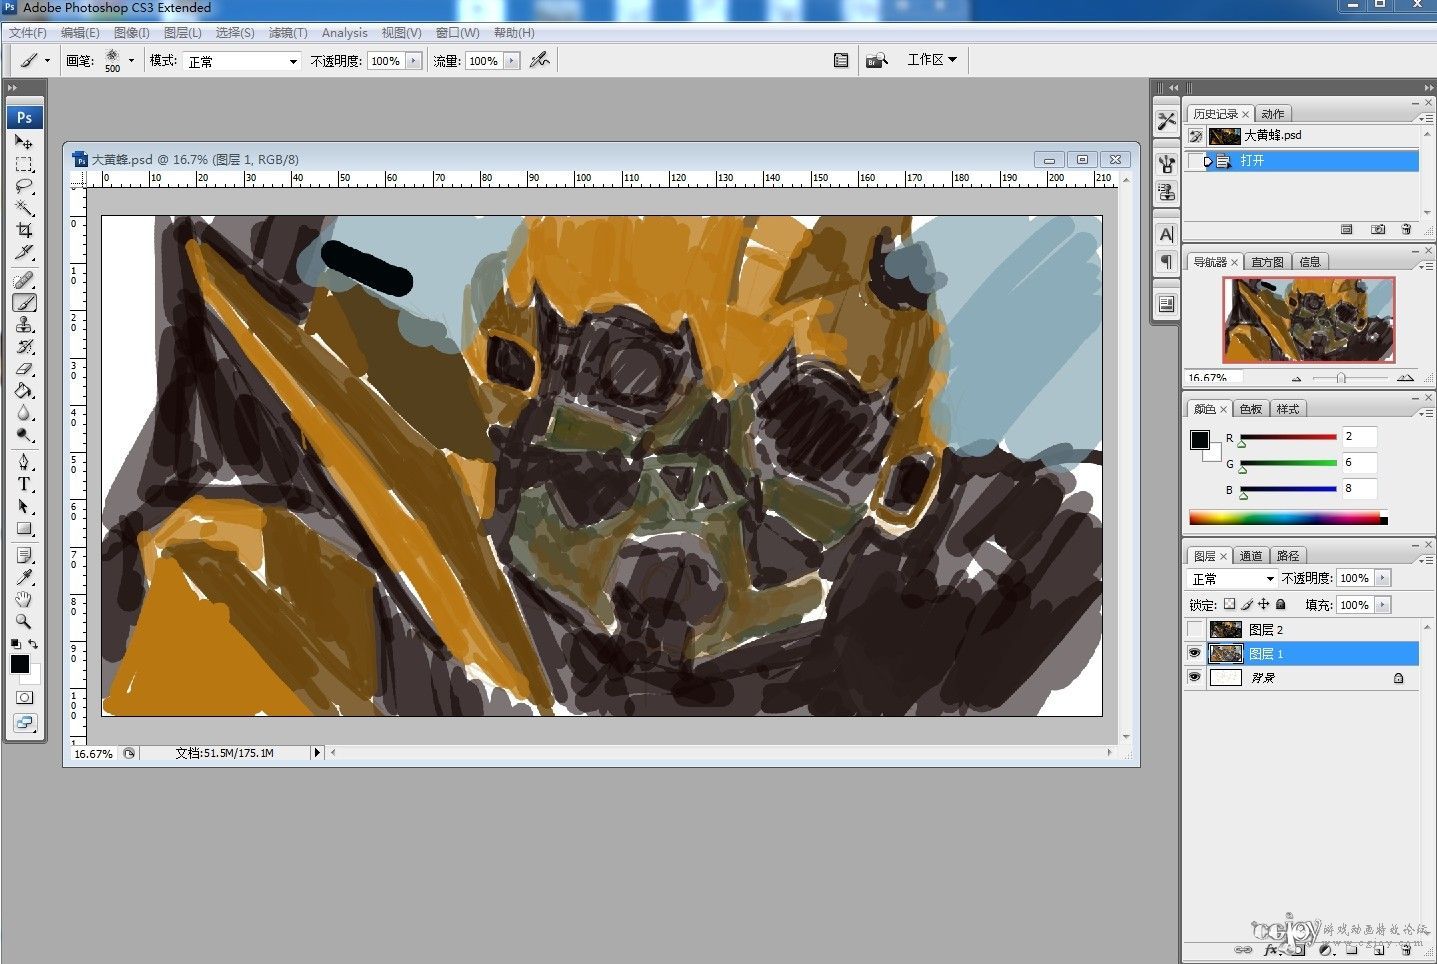Select the Pen tool
This screenshot has width=1437, height=964.
[24, 462]
